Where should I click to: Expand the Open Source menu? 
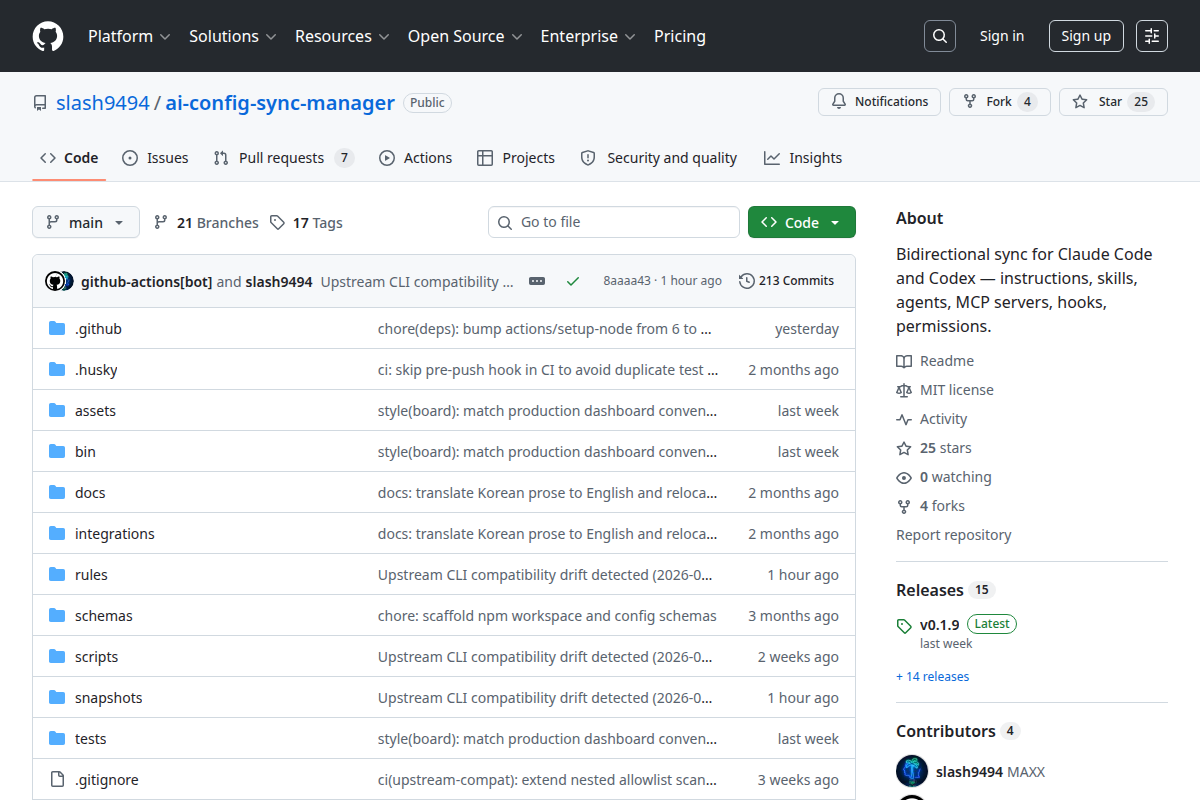(465, 36)
